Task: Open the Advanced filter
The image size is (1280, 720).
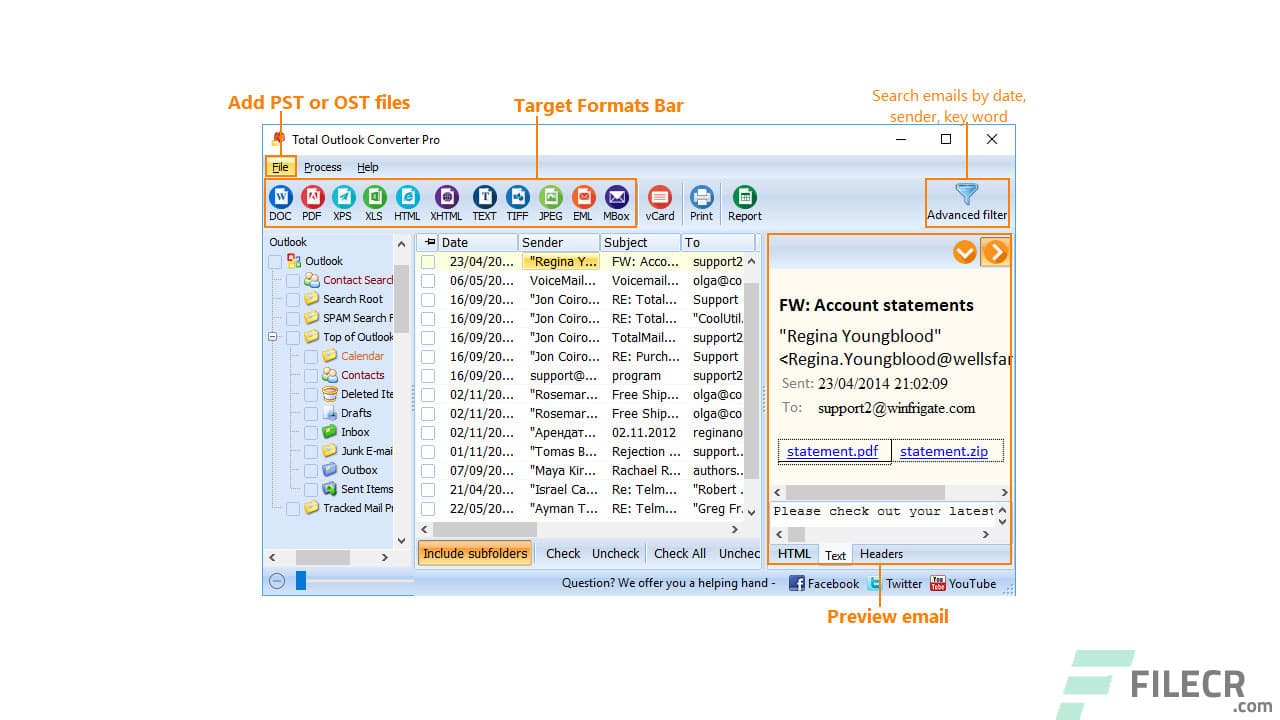Action: point(966,202)
